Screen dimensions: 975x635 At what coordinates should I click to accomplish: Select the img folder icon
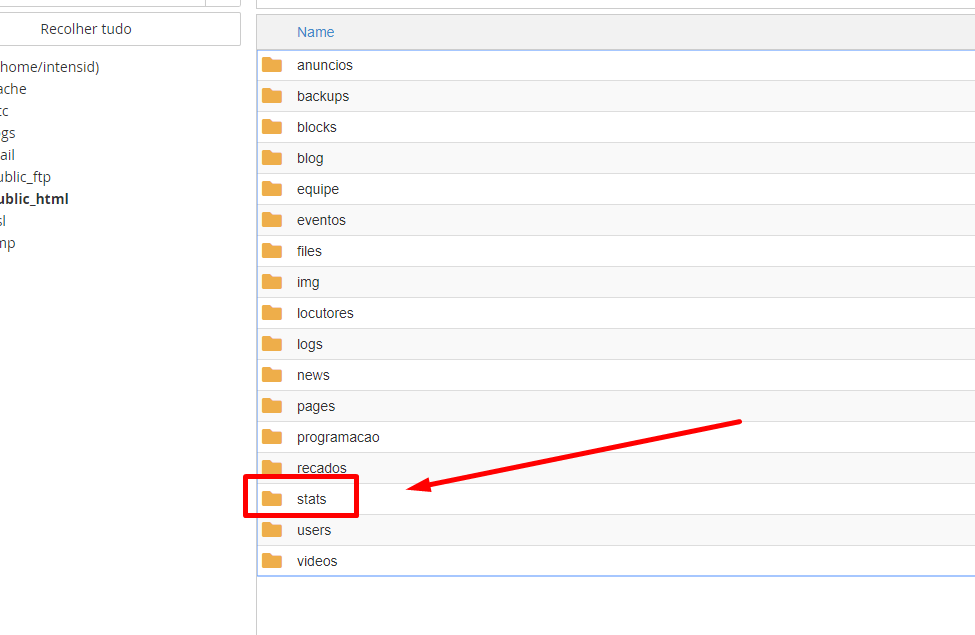272,282
